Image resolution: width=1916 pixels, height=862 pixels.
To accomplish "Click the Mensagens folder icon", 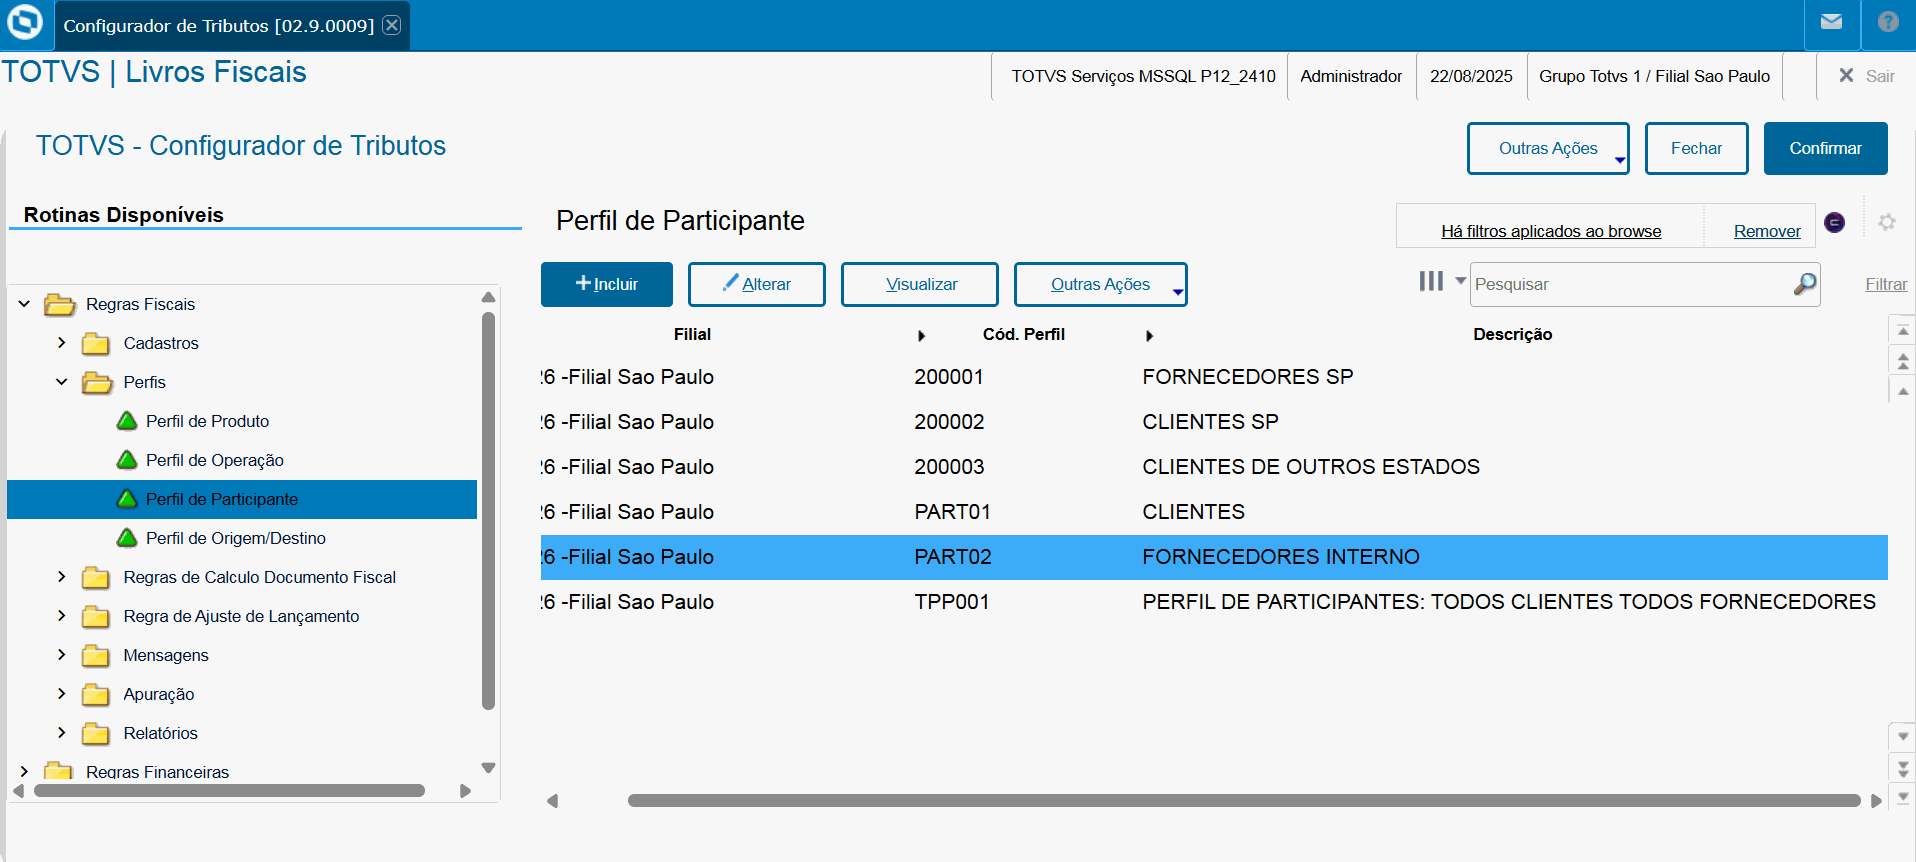I will coord(96,656).
